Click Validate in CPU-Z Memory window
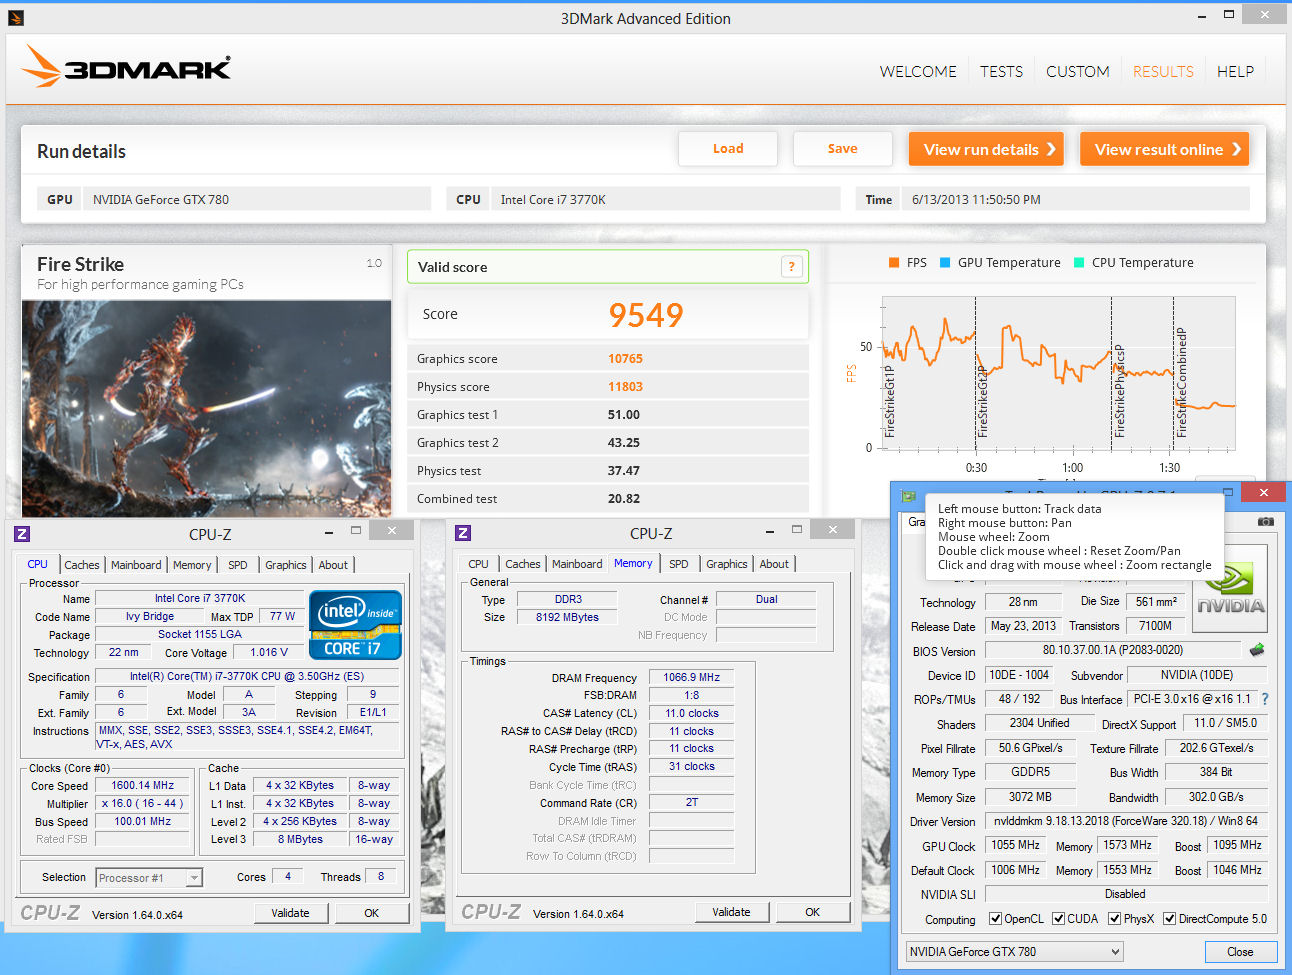 tap(731, 912)
